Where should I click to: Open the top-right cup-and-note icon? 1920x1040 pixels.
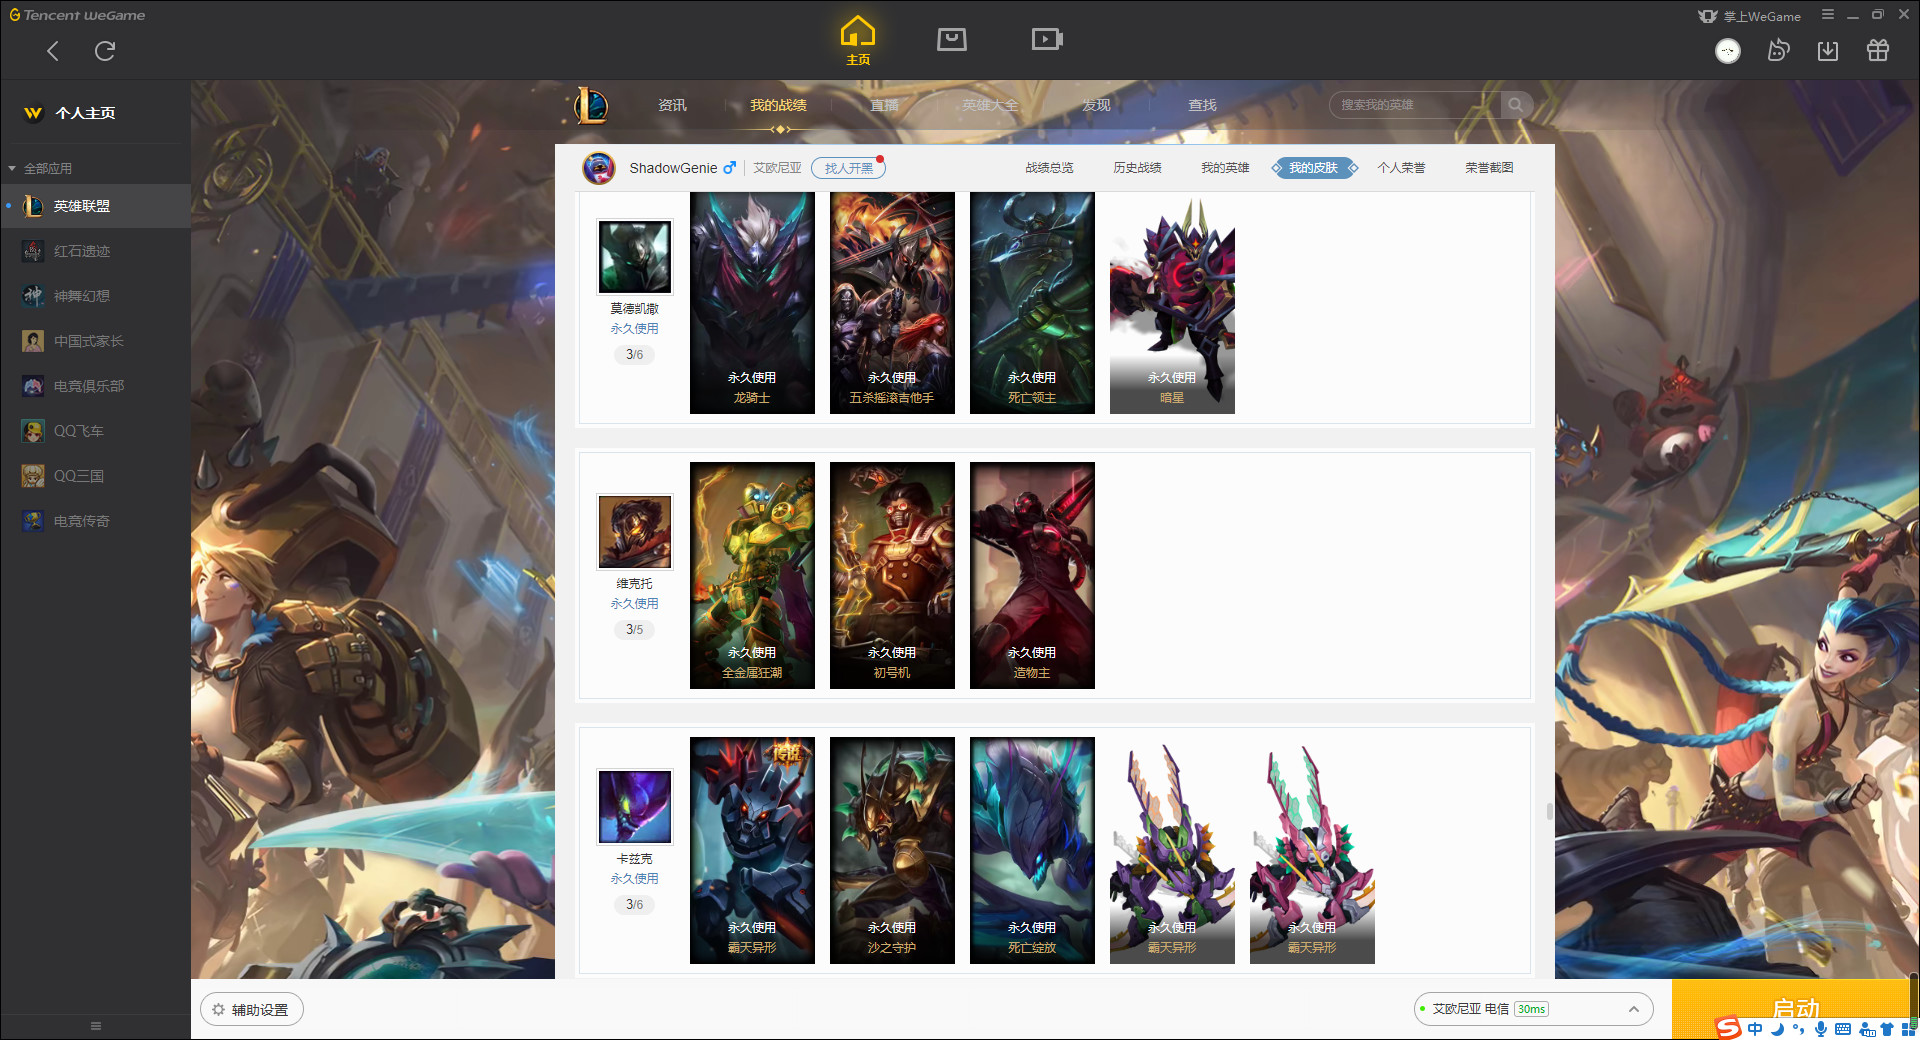pyautogui.click(x=1778, y=50)
